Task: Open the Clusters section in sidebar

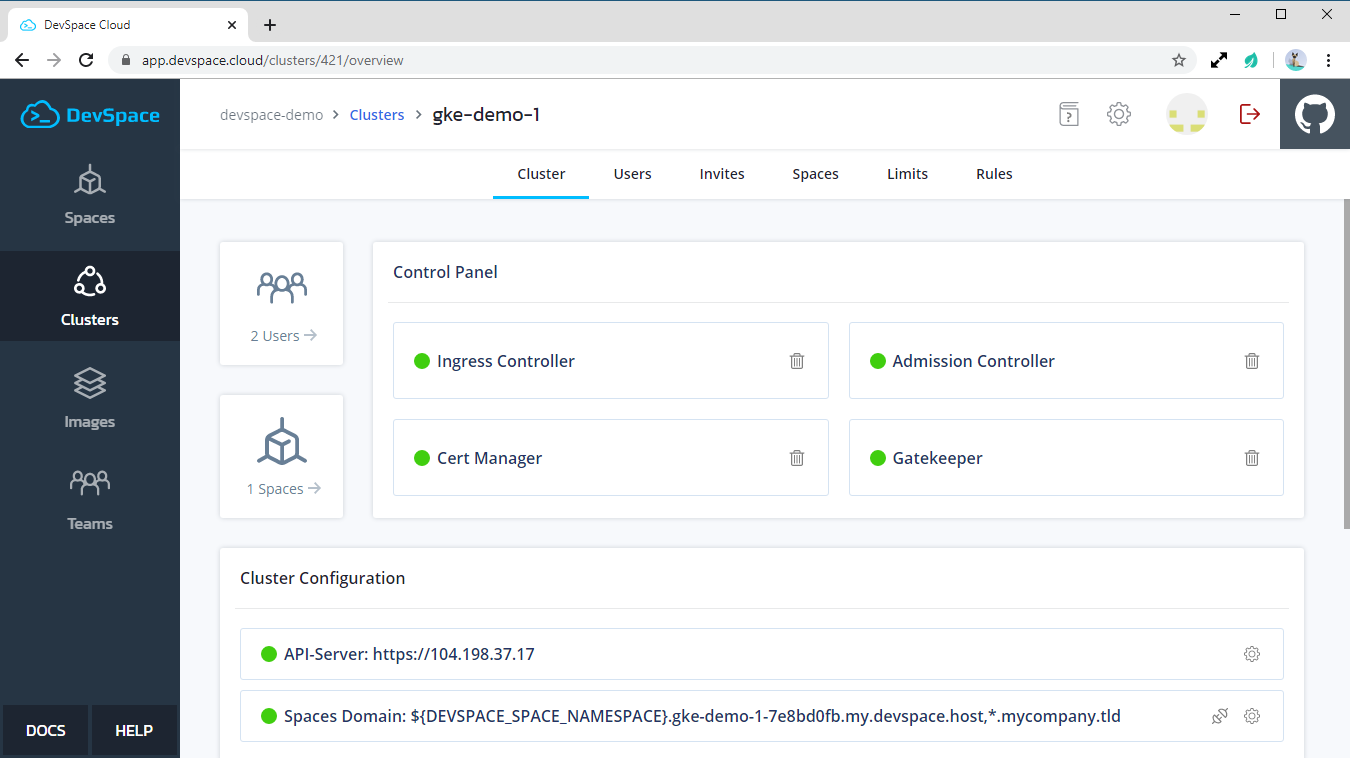Action: (x=90, y=296)
